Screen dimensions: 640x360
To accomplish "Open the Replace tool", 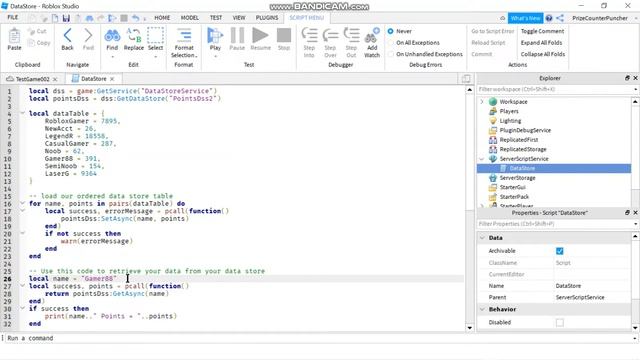I will coord(134,36).
